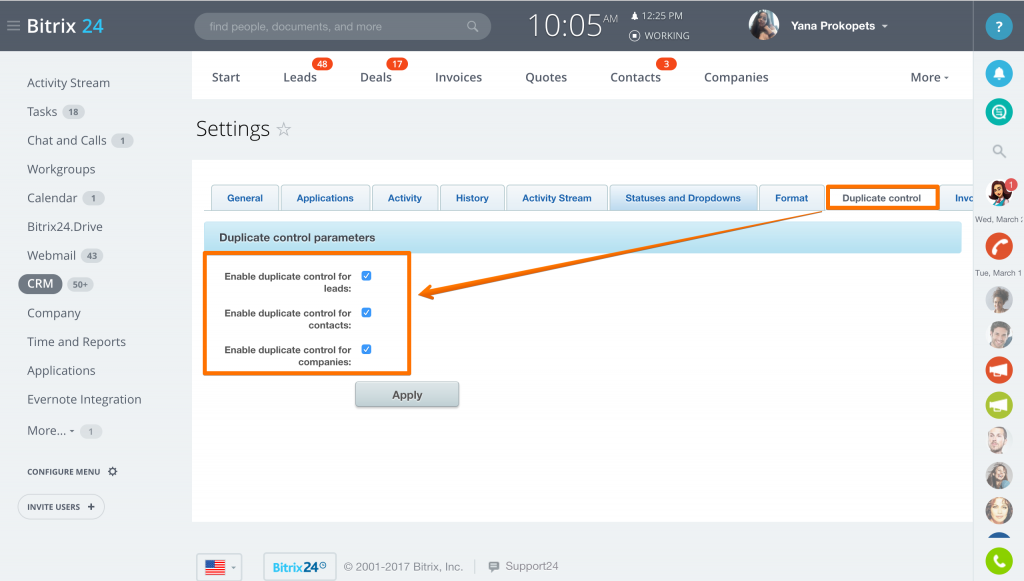1024x581 pixels.
Task: Click the green phone dial icon
Action: pos(999,561)
